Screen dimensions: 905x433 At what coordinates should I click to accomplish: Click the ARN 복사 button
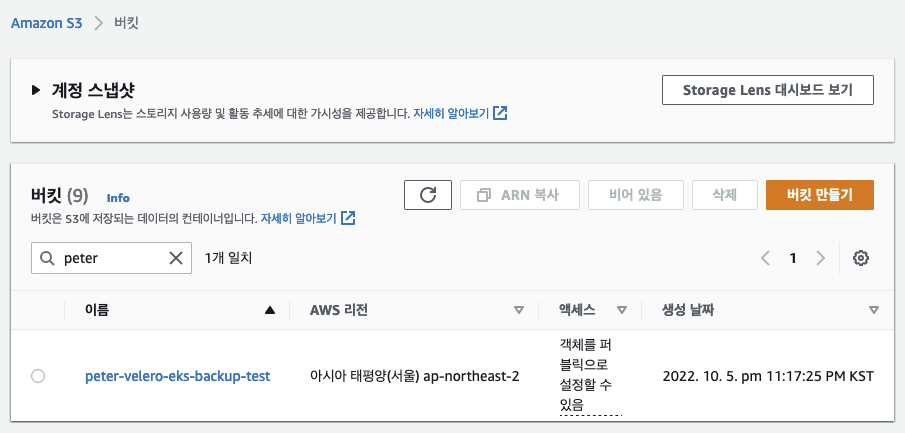pyautogui.click(x=519, y=195)
